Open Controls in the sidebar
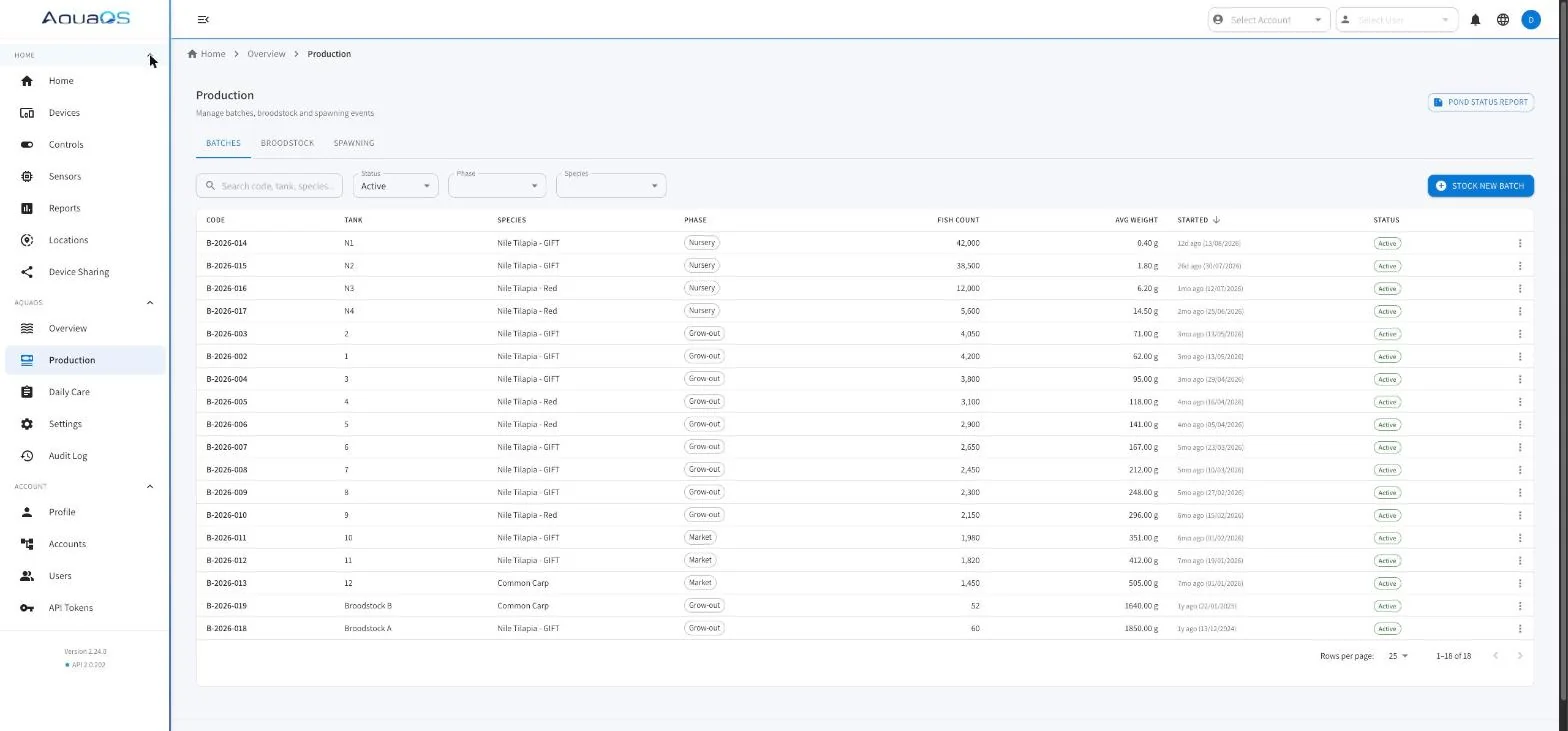The width and height of the screenshot is (1568, 731). (85, 145)
